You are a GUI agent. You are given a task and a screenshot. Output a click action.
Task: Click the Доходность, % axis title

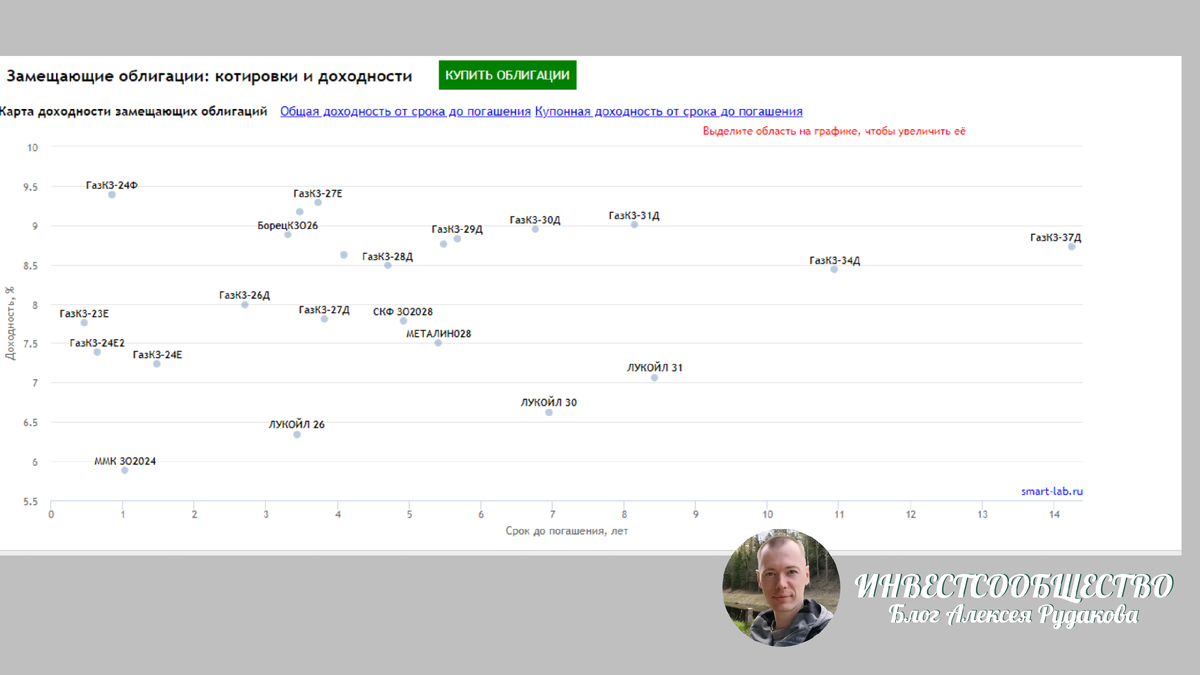pos(10,322)
